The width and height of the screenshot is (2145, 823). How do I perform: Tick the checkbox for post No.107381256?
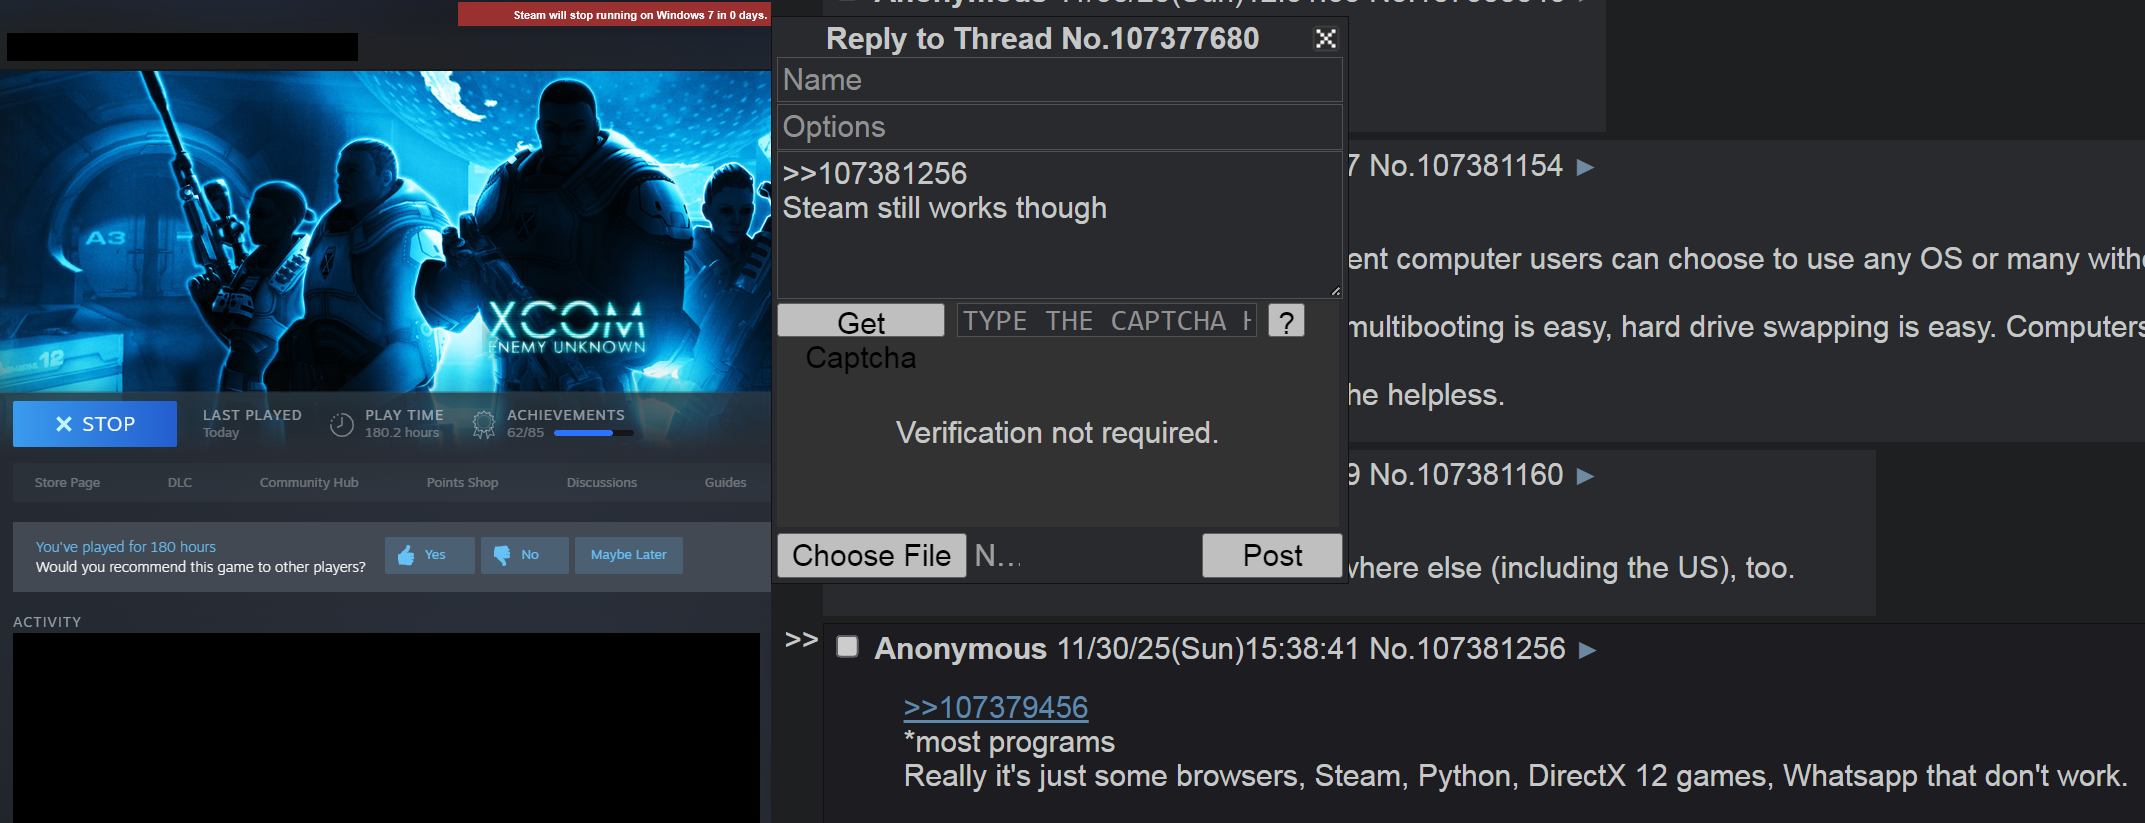848,647
